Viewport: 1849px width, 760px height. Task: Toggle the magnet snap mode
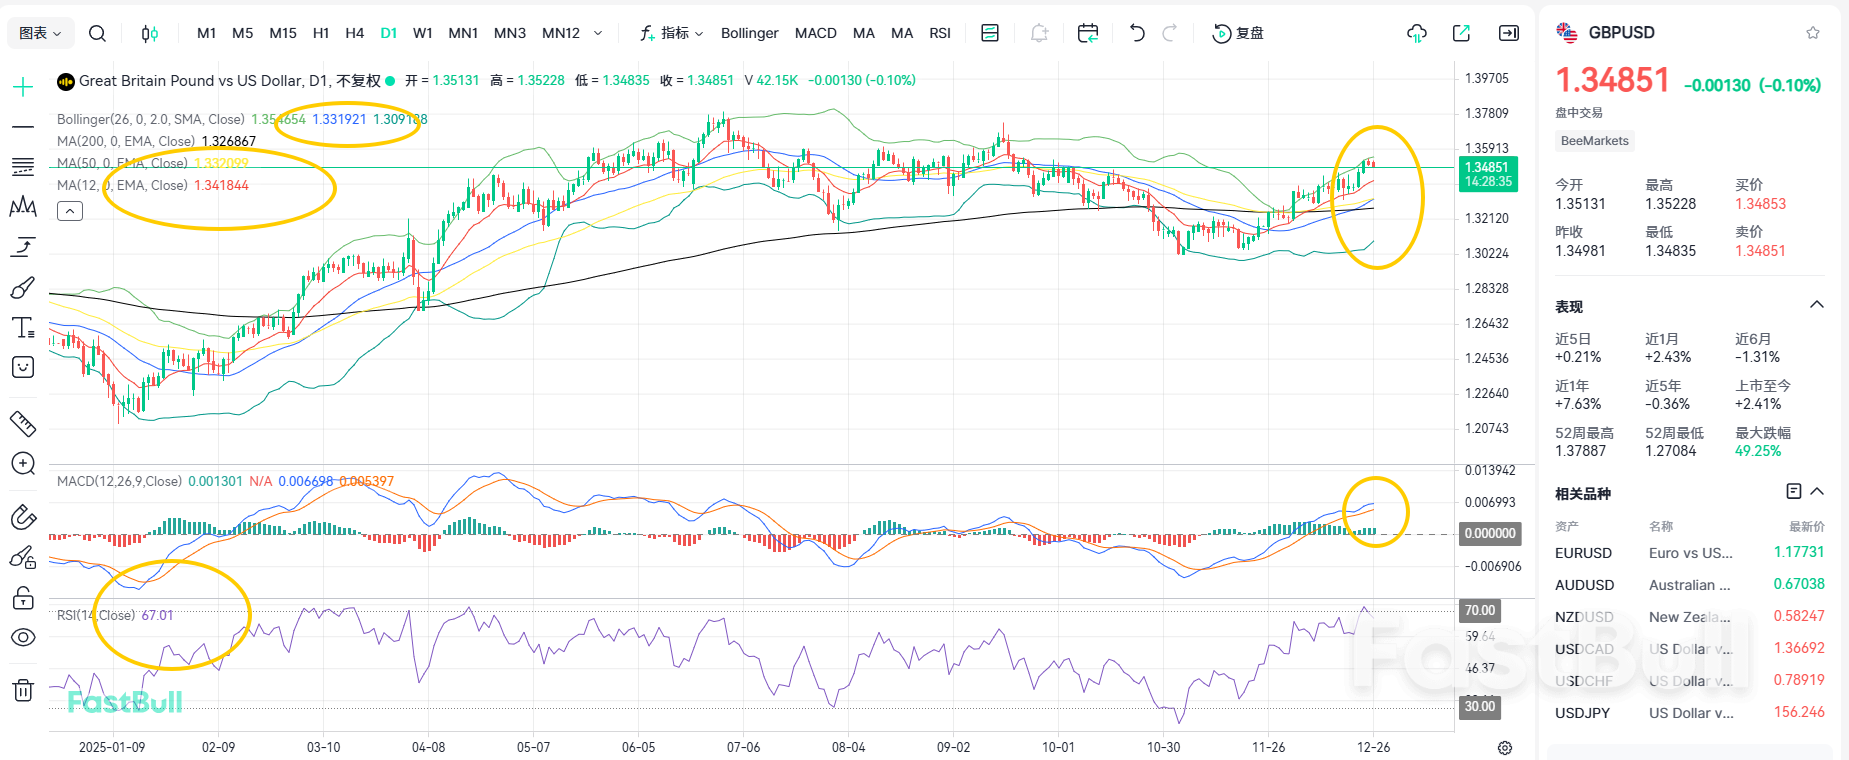(x=23, y=517)
